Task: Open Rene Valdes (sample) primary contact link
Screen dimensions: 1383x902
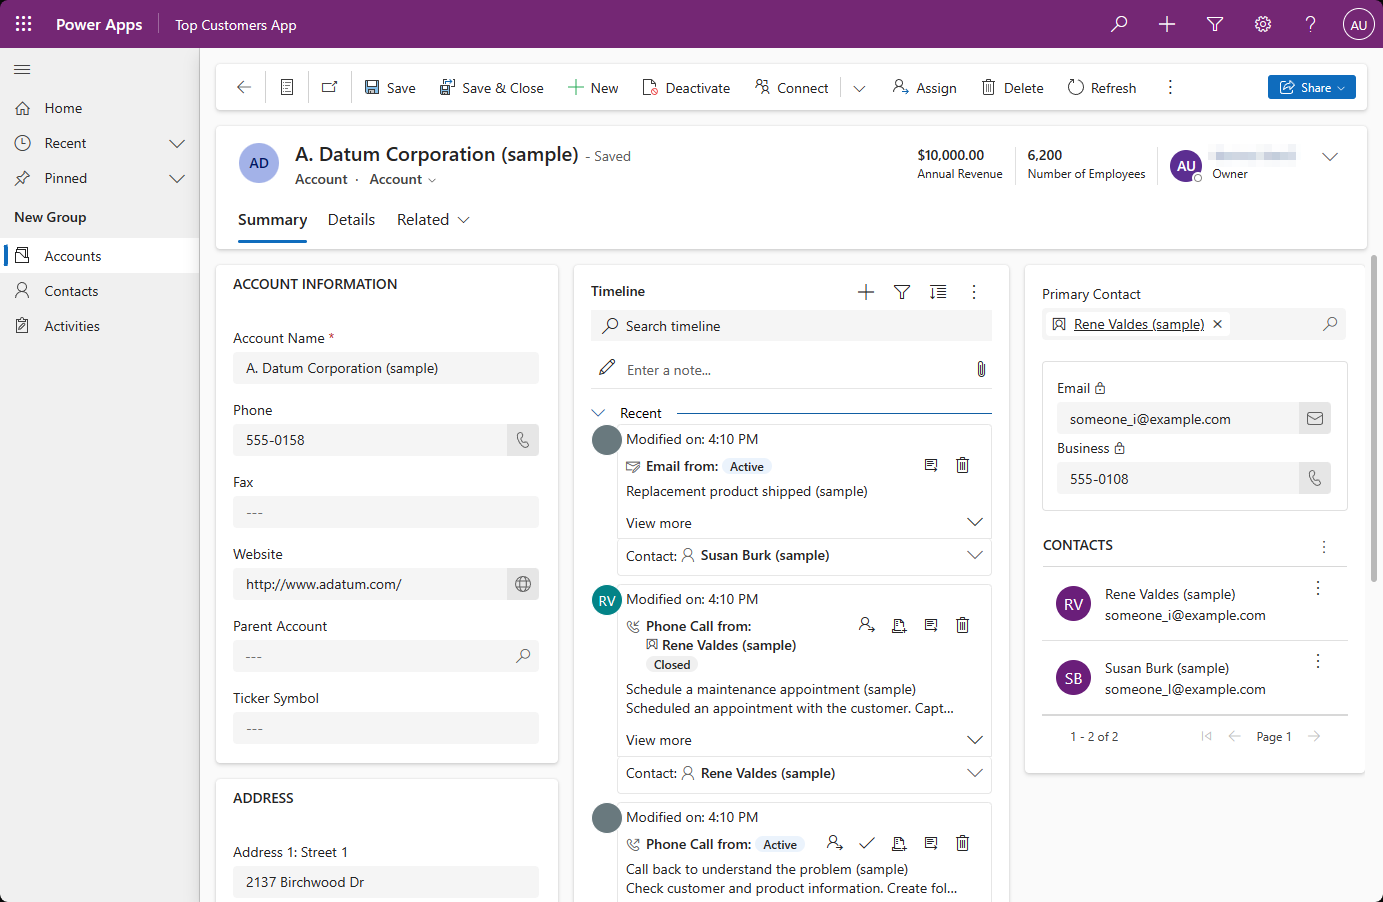Action: tap(1139, 324)
